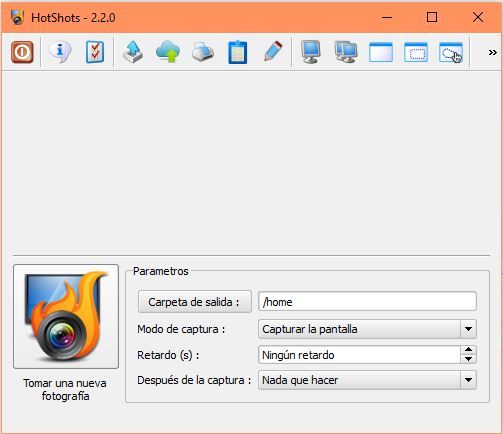Click the Carpeta de salida button
Viewport: 503px width, 434px height.
click(x=195, y=302)
